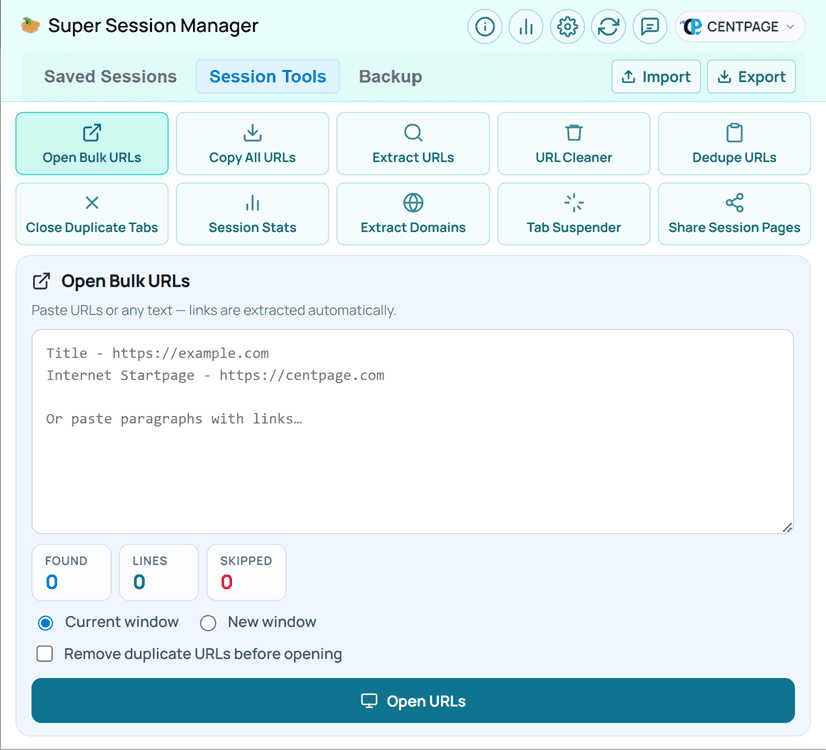Open settings with the gear icon

(x=567, y=26)
